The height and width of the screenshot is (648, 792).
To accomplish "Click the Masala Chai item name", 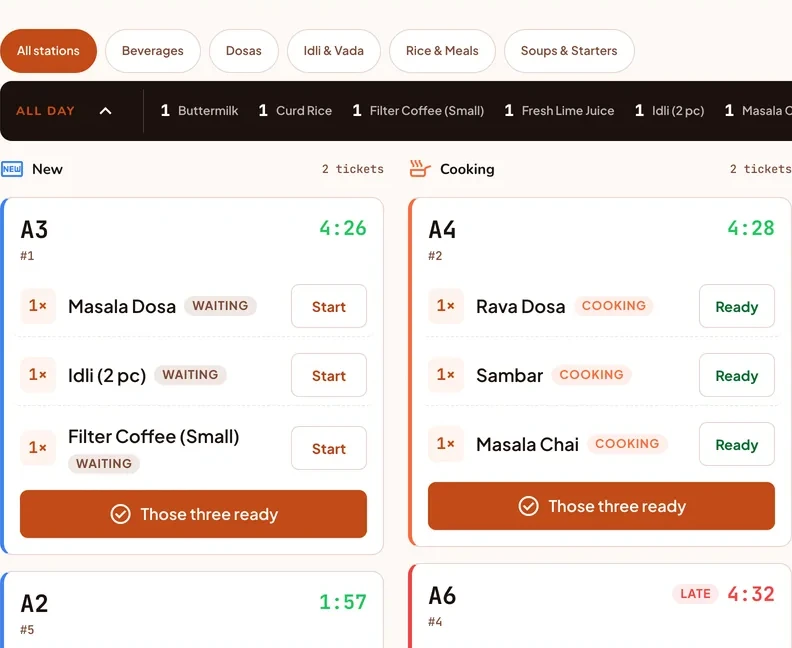I will pos(527,444).
